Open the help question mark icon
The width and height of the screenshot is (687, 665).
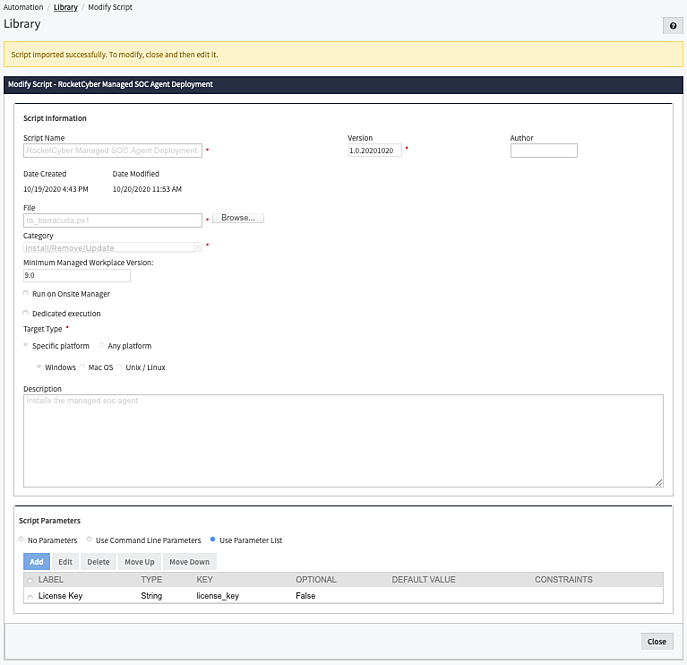click(x=673, y=26)
